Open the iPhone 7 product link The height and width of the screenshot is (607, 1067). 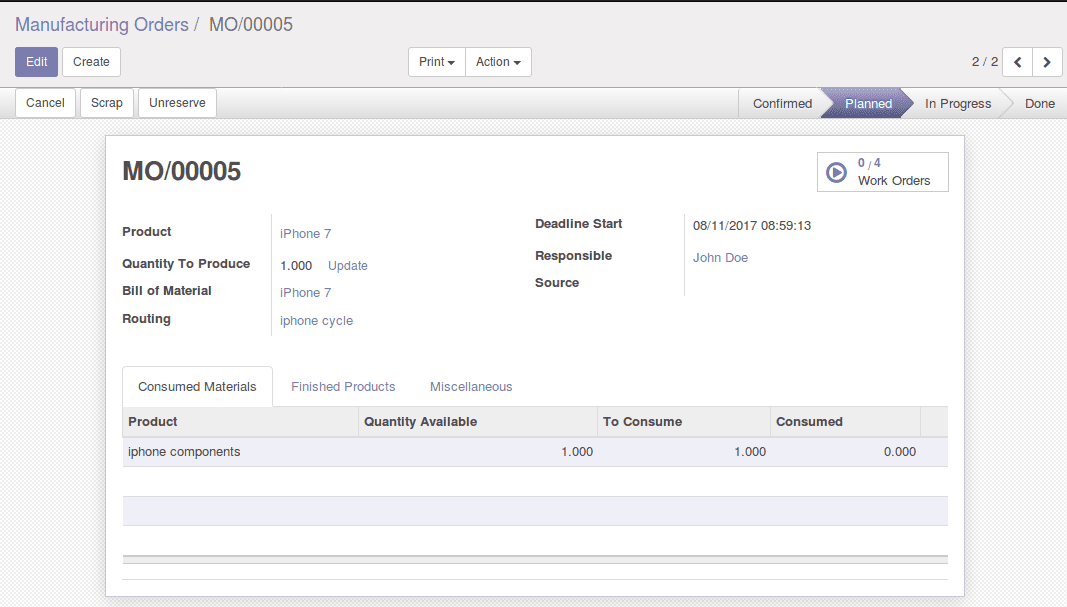coord(306,233)
